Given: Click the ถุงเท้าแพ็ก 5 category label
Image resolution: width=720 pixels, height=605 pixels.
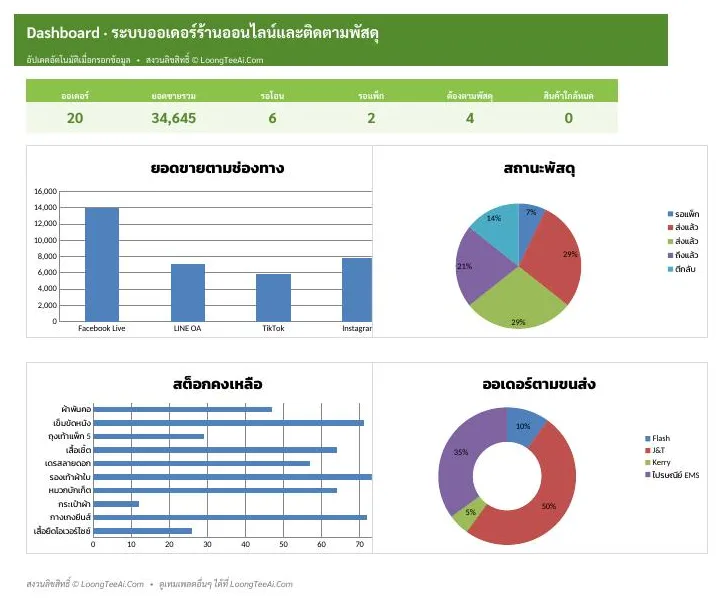Looking at the screenshot, I should tap(69, 437).
